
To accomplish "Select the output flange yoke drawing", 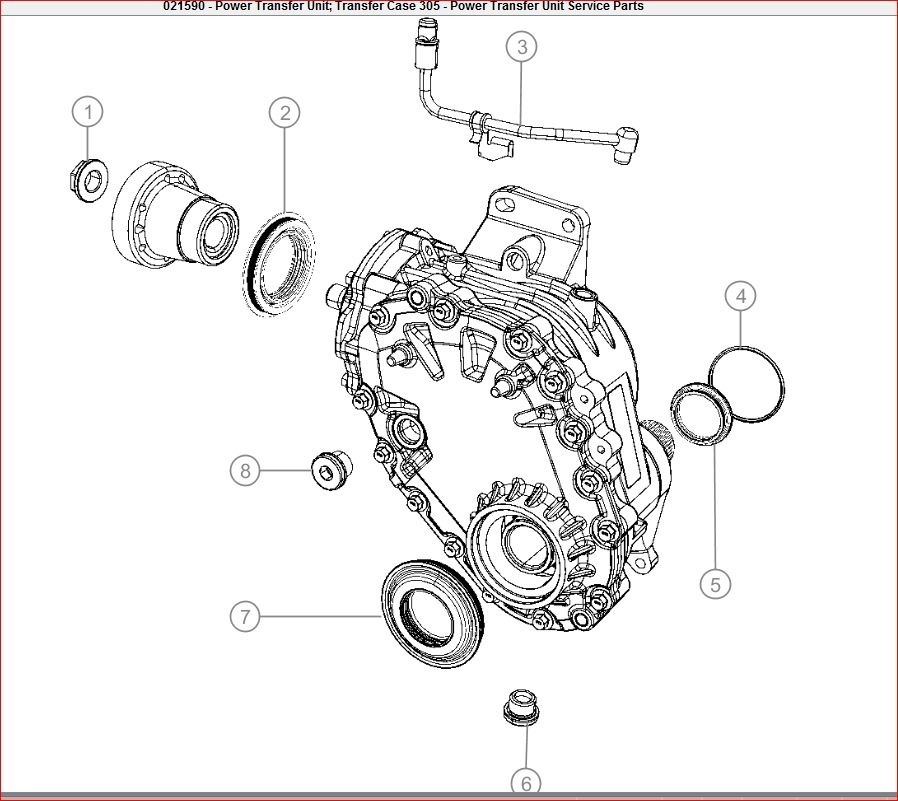I will click(x=175, y=214).
